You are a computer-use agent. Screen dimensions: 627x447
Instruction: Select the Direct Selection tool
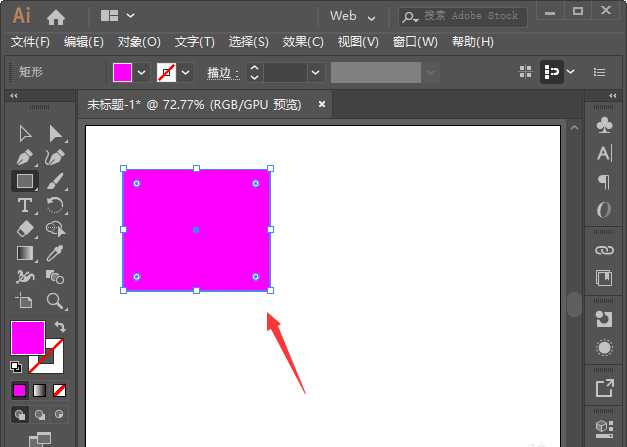coord(56,133)
